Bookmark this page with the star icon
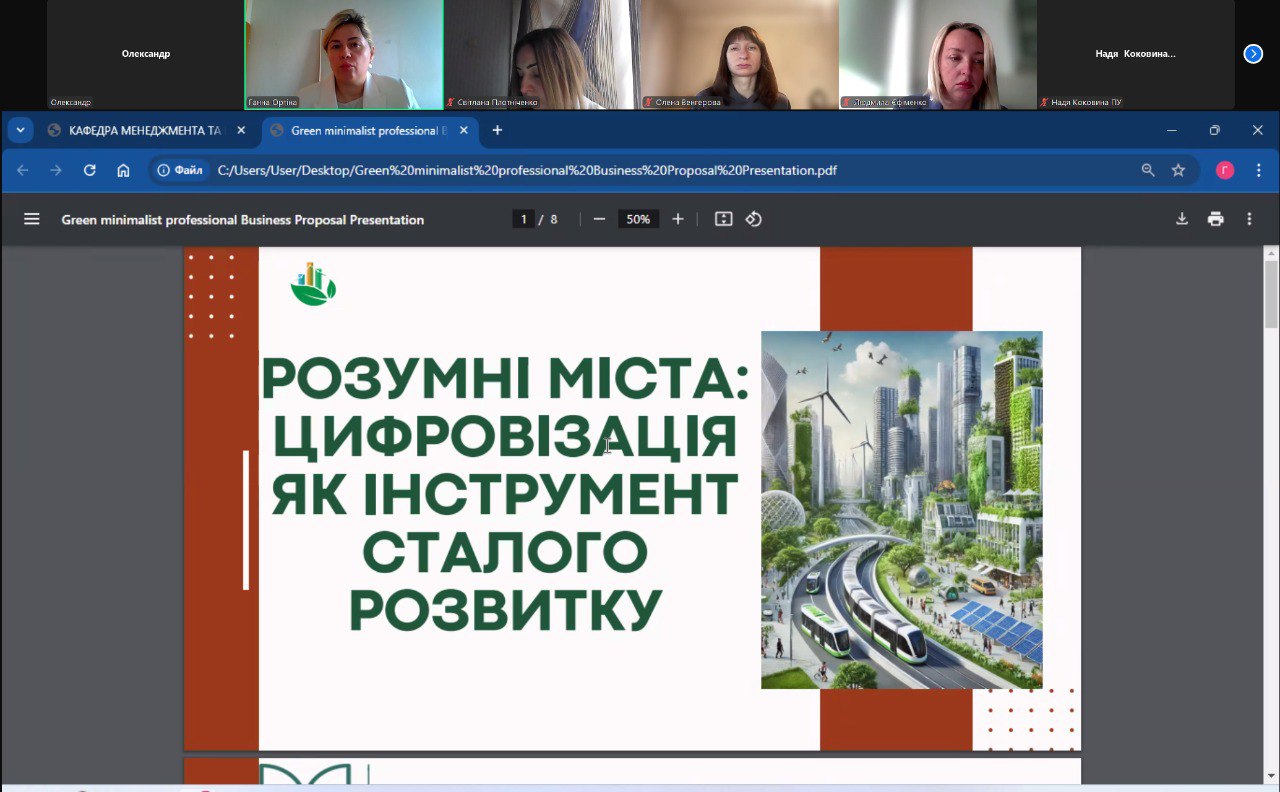The image size is (1280, 792). pos(1178,170)
